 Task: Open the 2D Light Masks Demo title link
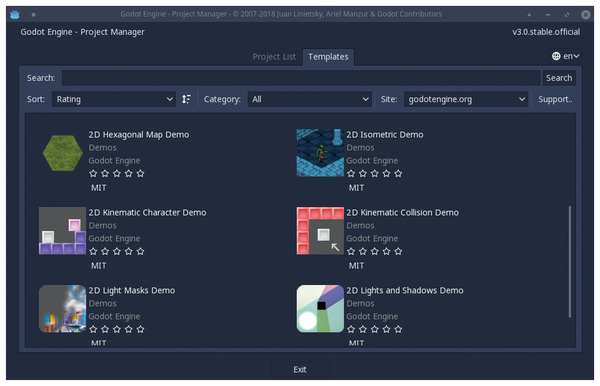(x=132, y=291)
